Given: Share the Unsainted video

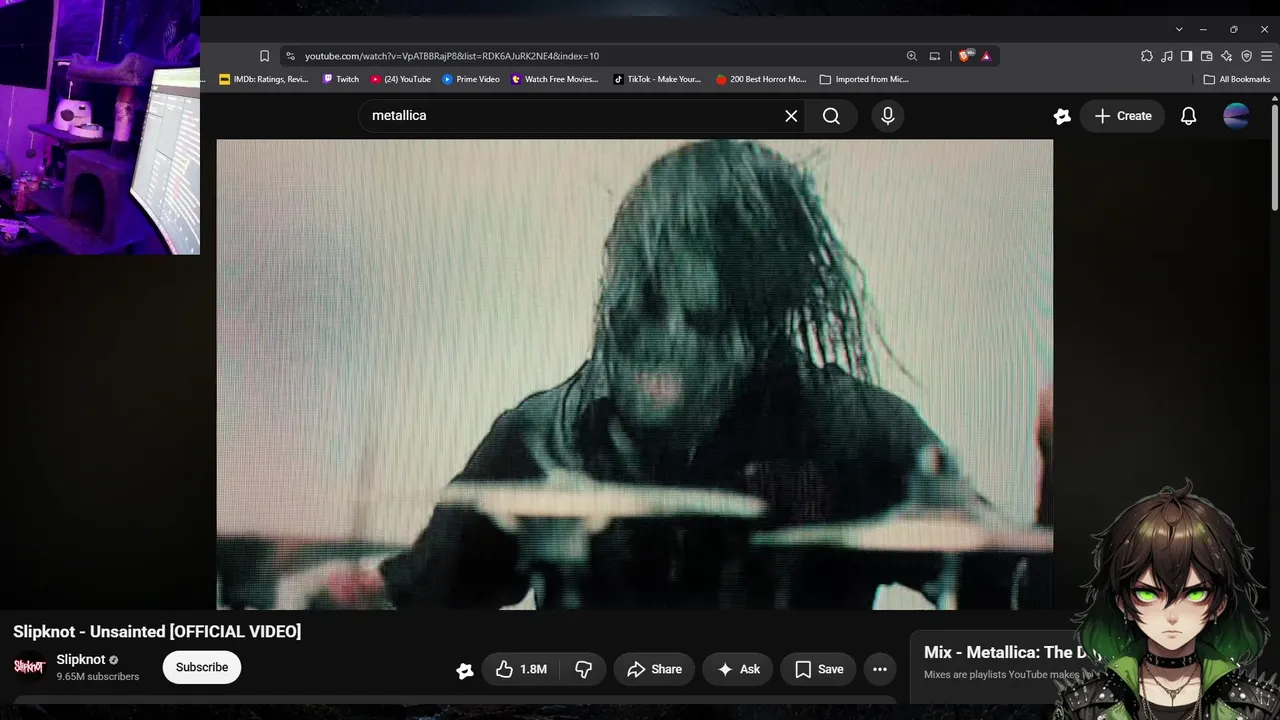Looking at the screenshot, I should pyautogui.click(x=654, y=669).
